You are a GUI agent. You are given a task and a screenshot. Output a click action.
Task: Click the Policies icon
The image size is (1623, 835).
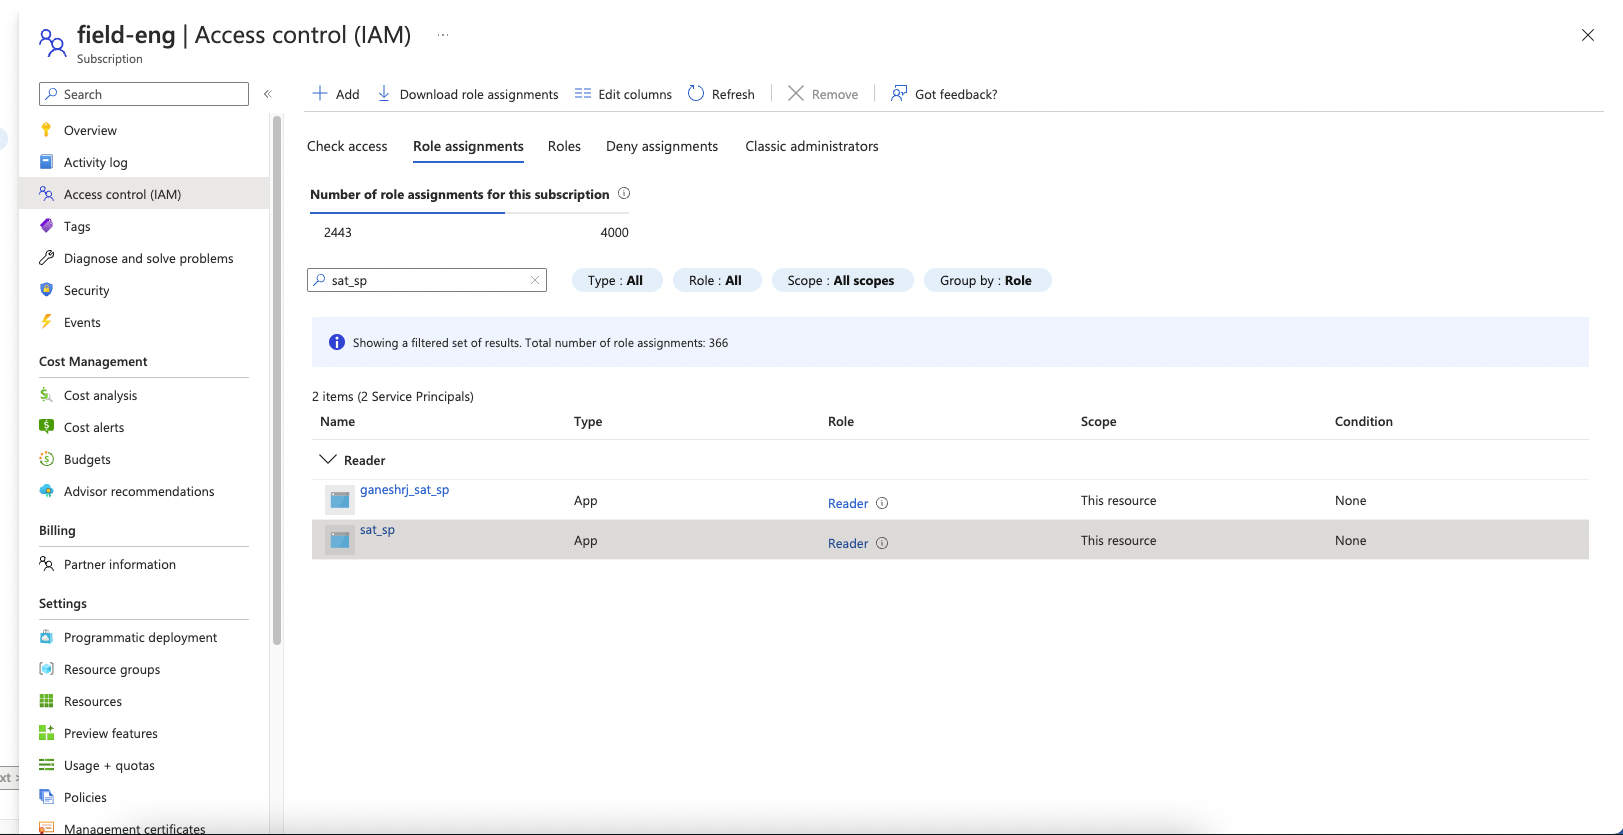[46, 797]
